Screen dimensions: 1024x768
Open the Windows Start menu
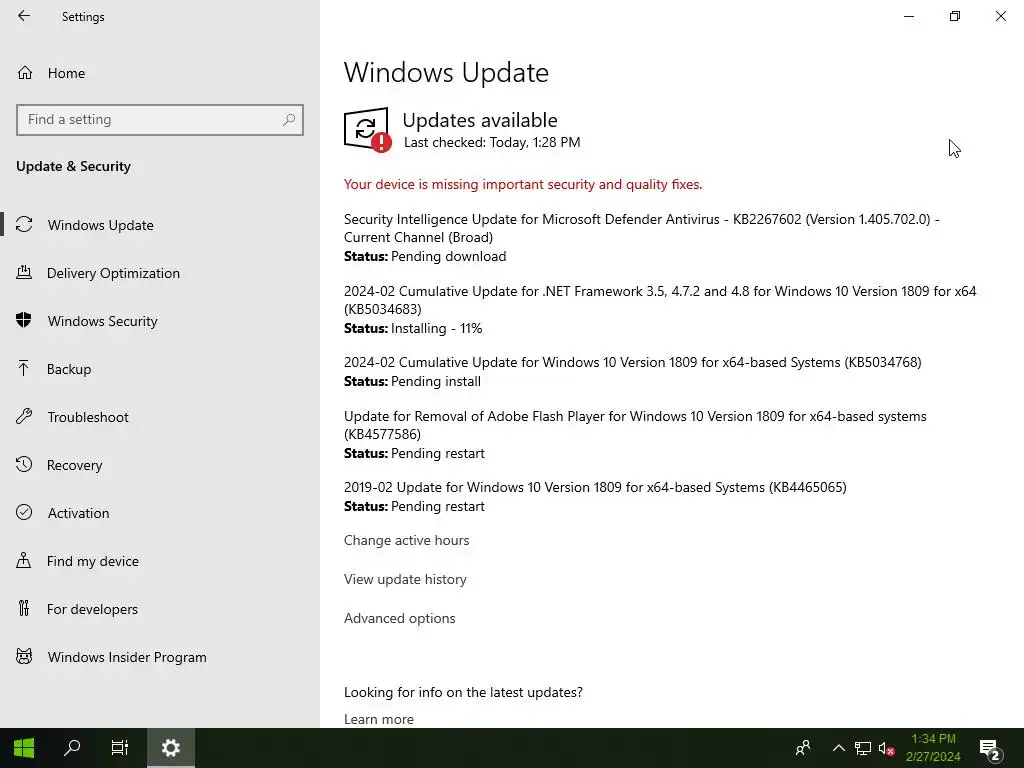click(24, 748)
